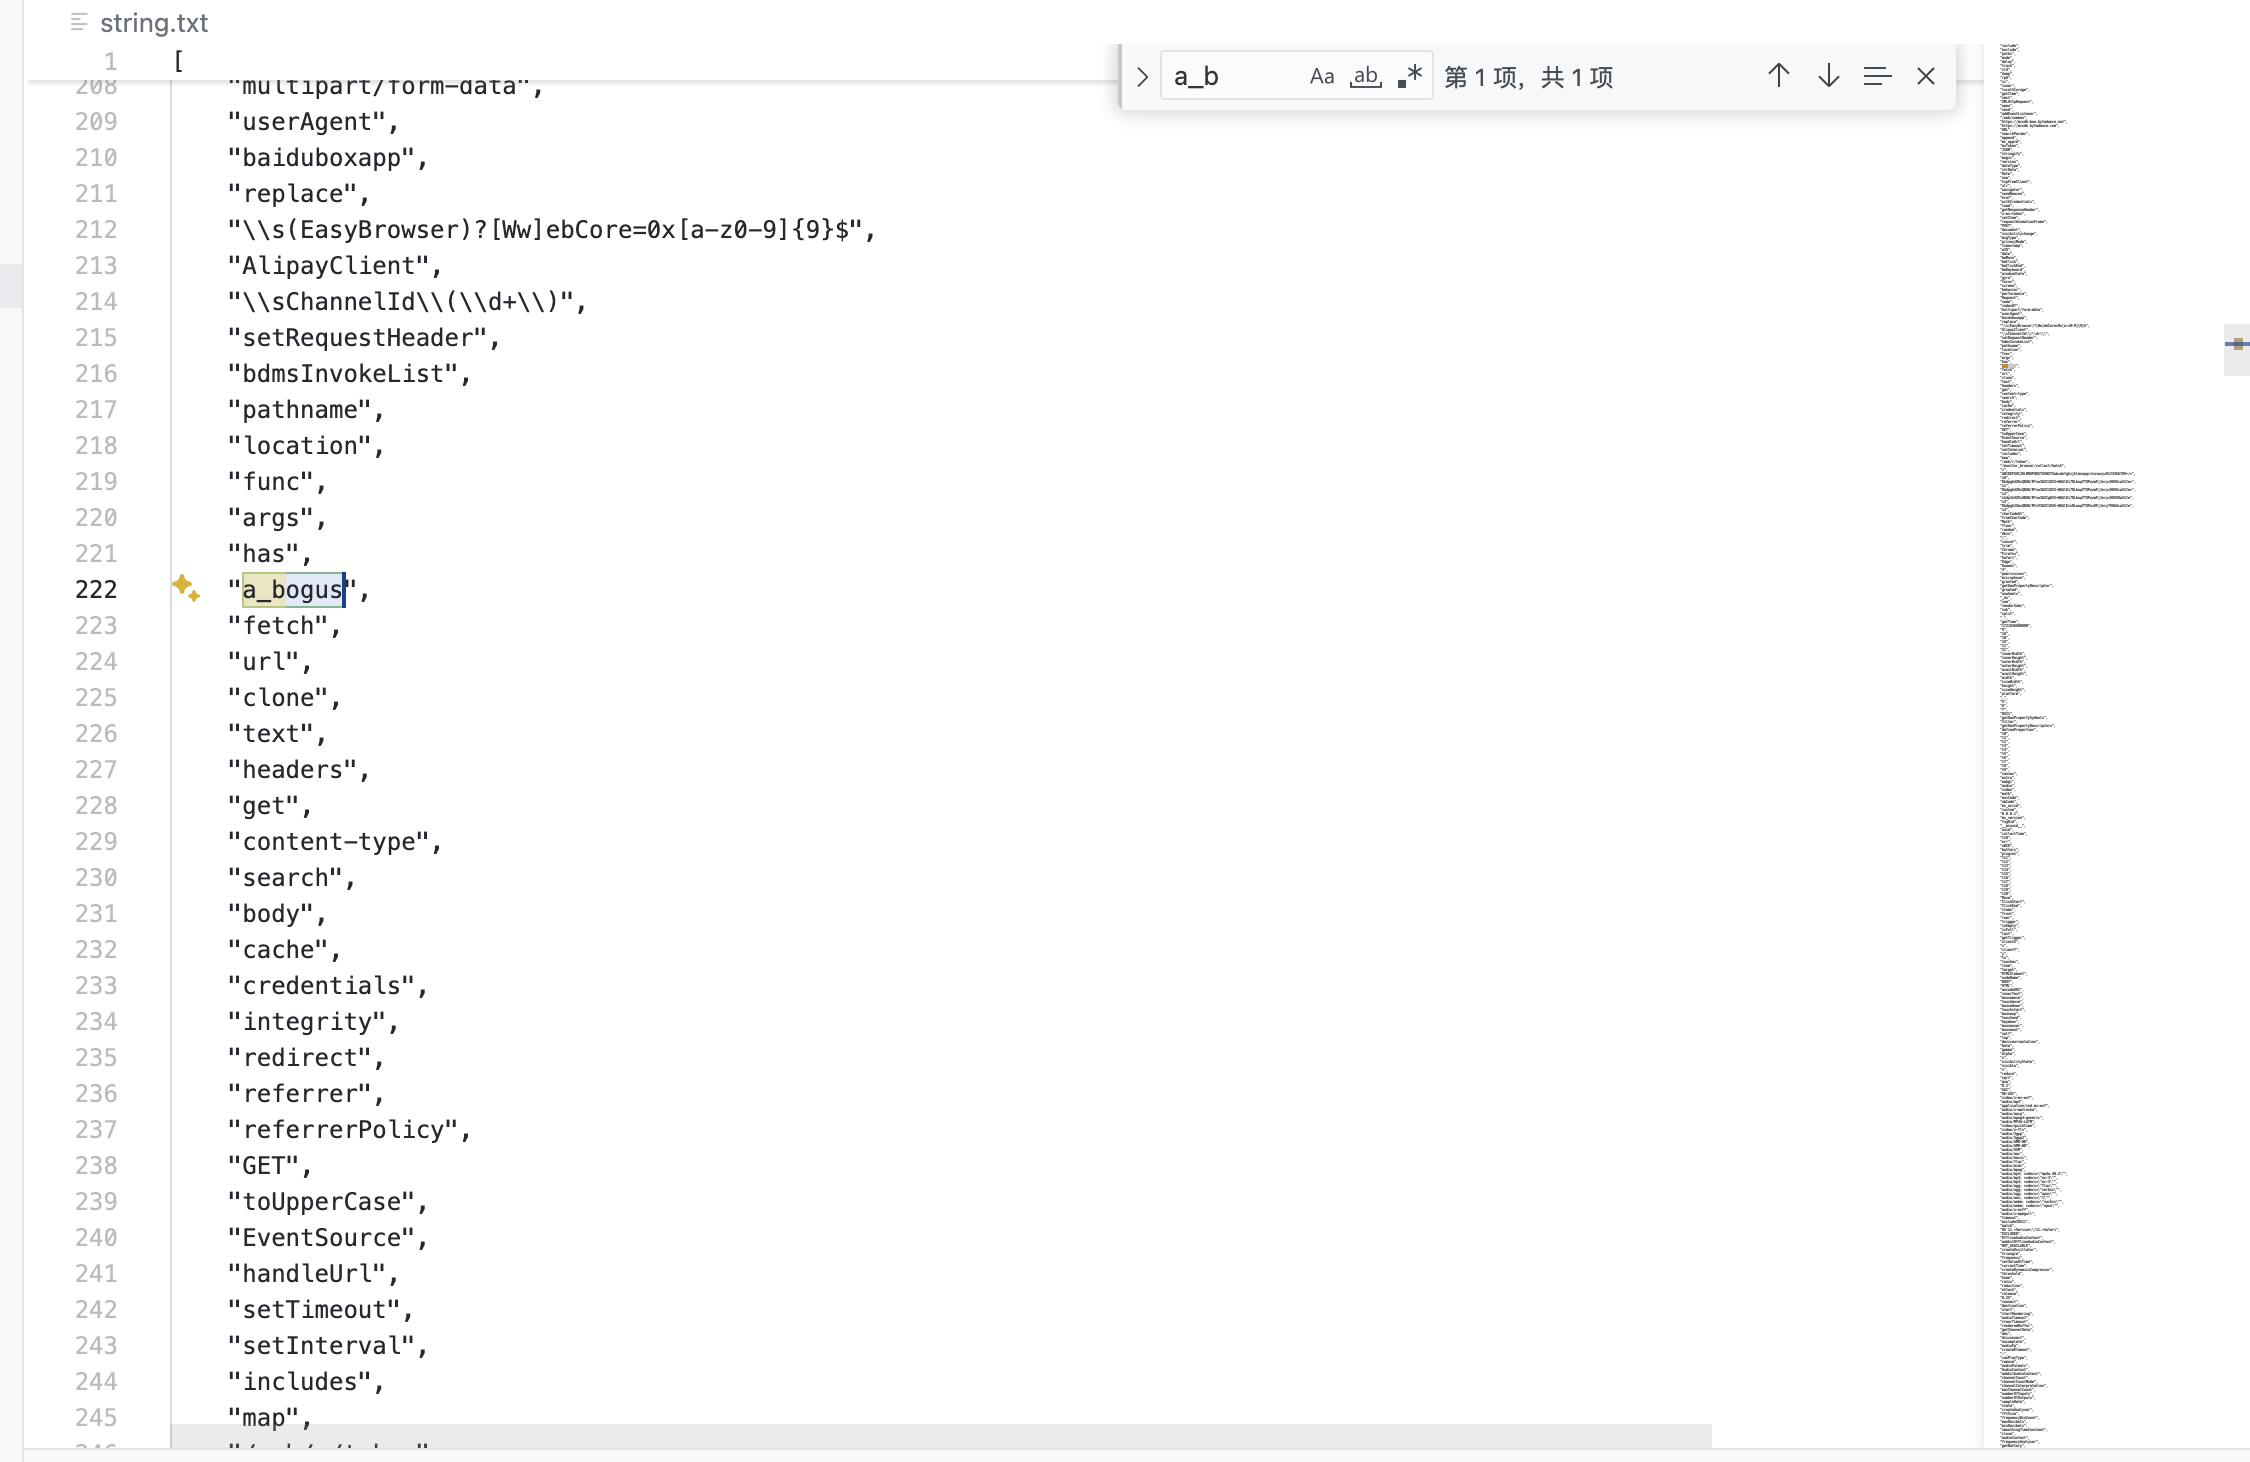
Task: Click the highlighted a_bogus text
Action: point(293,590)
